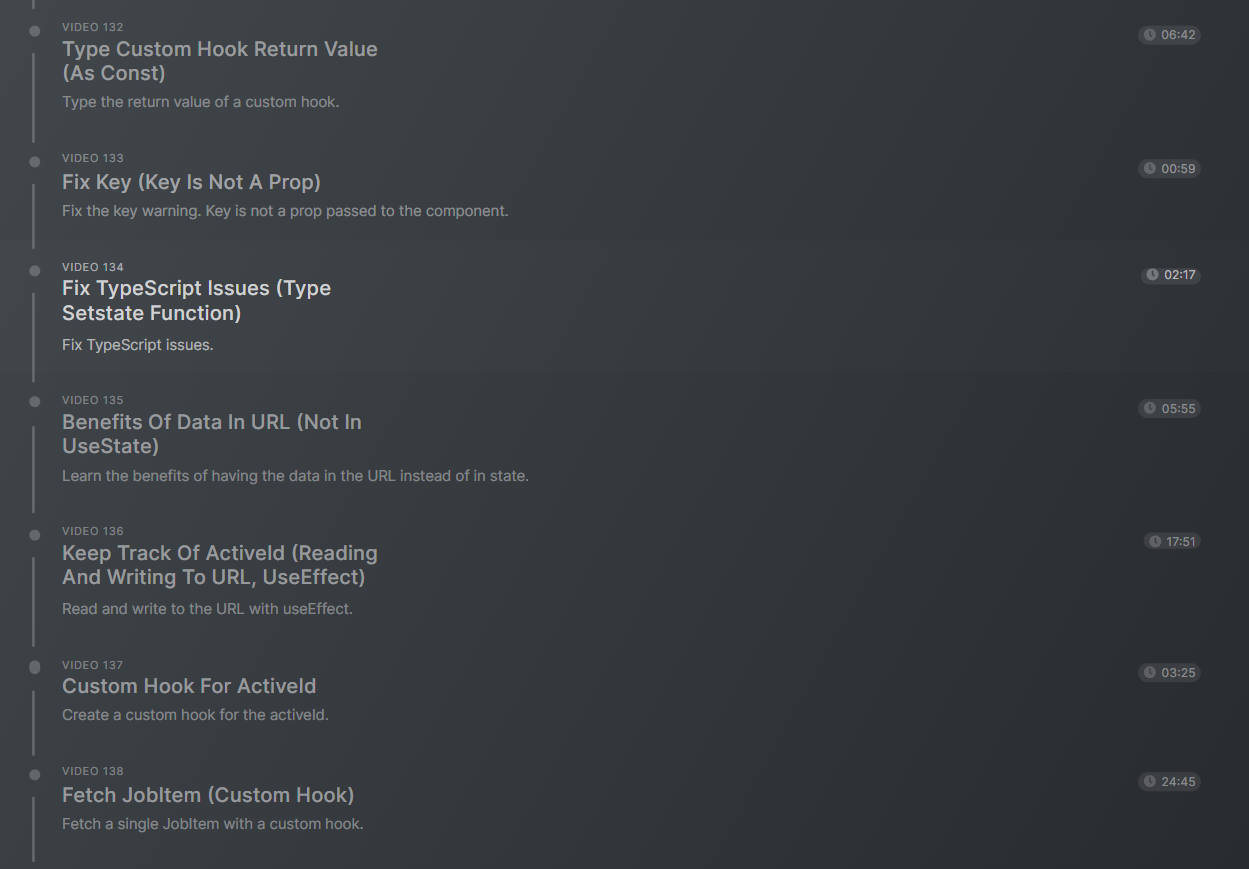Click the clock icon beside 06:42 duration
The width and height of the screenshot is (1249, 869).
pyautogui.click(x=1150, y=35)
